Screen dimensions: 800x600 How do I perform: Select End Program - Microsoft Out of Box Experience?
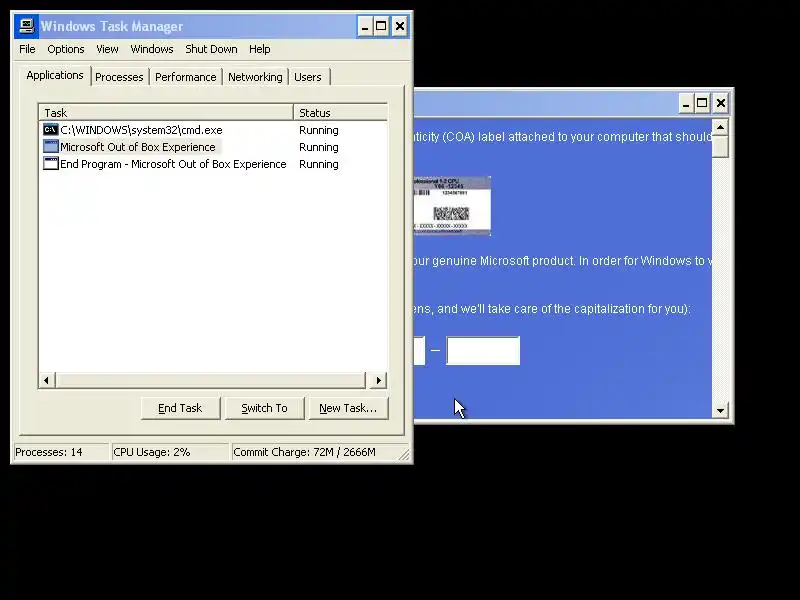173,164
